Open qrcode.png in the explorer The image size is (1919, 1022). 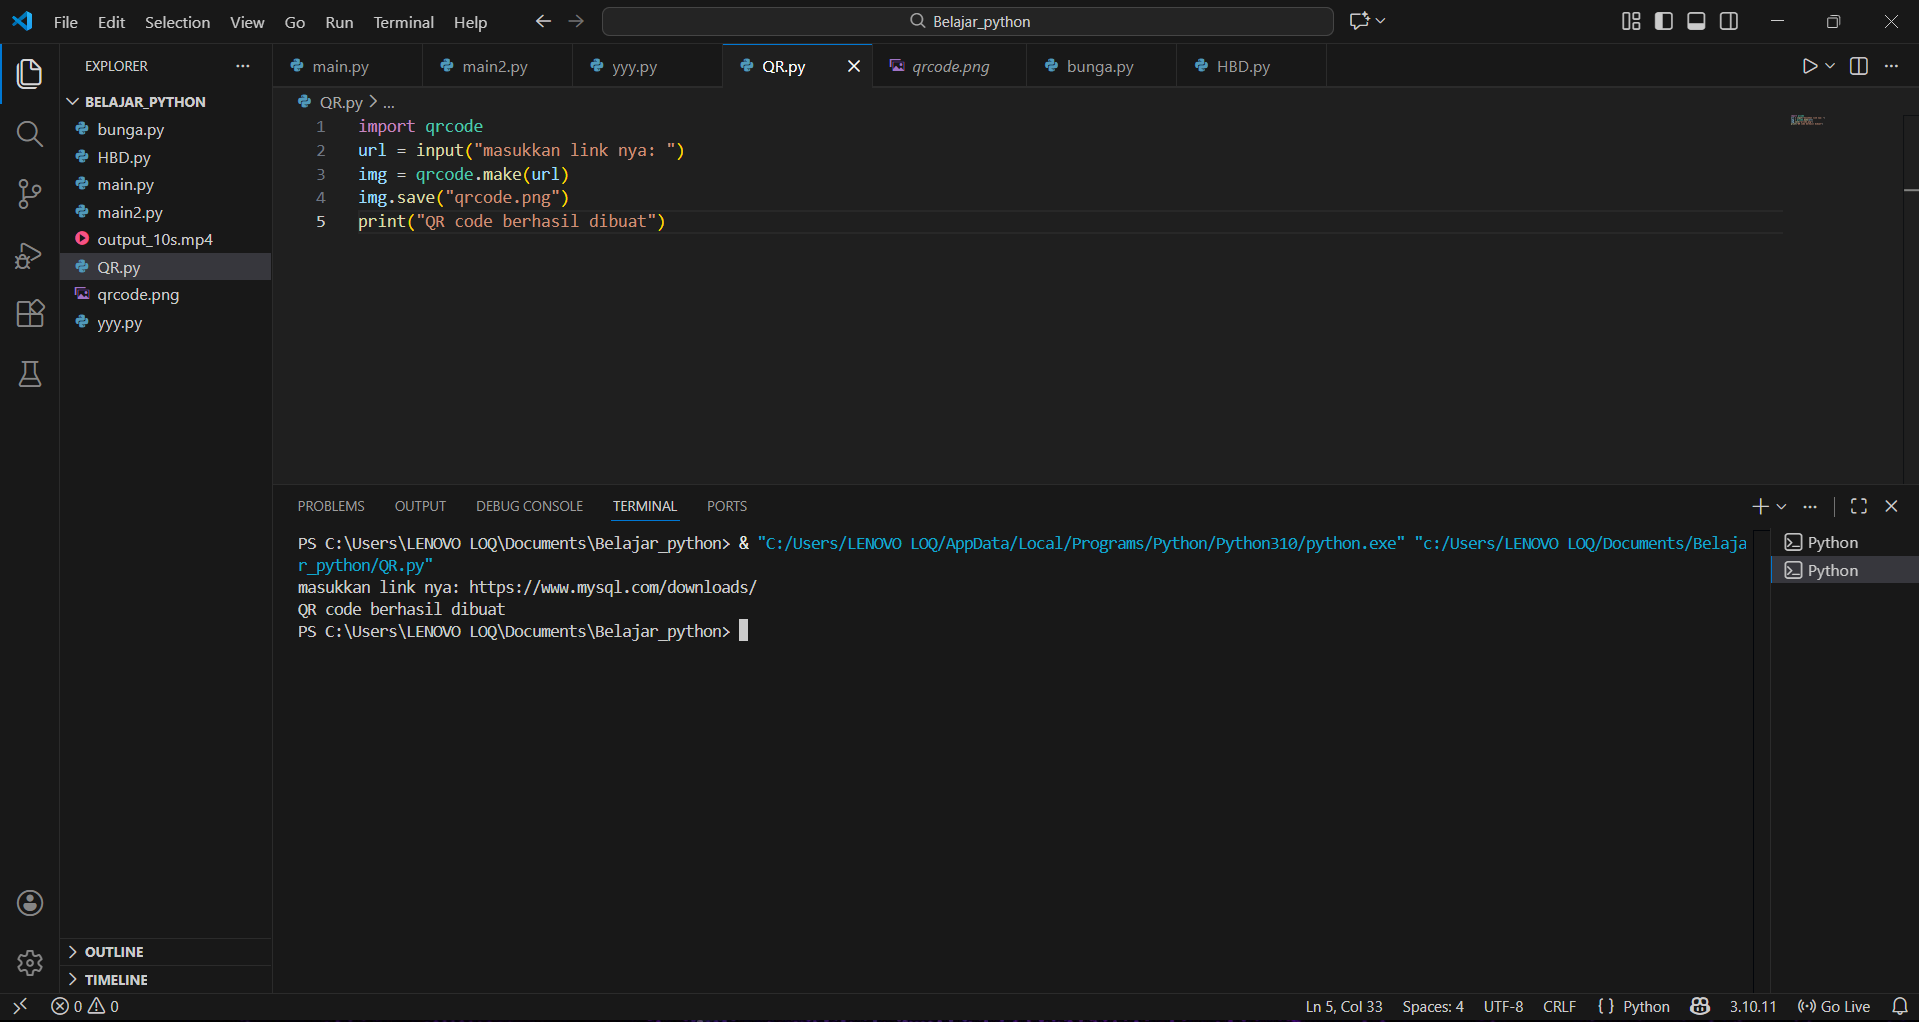click(138, 295)
